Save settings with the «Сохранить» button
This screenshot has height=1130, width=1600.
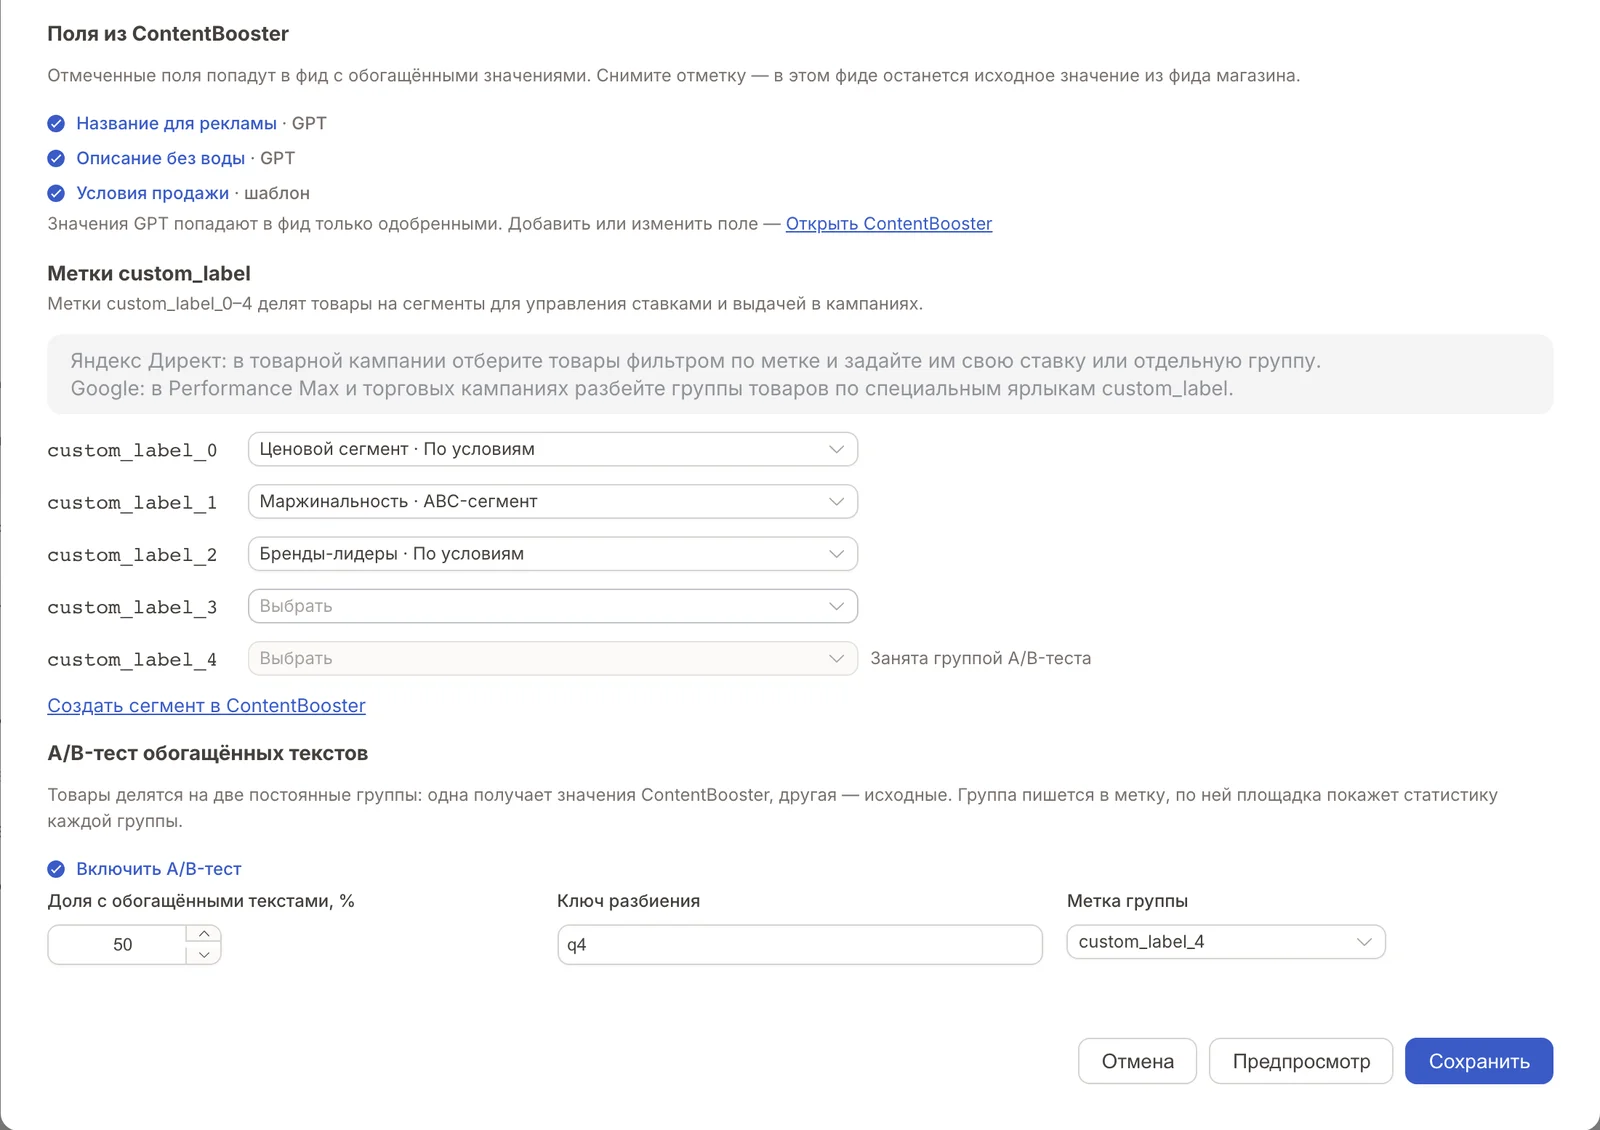pos(1478,1061)
